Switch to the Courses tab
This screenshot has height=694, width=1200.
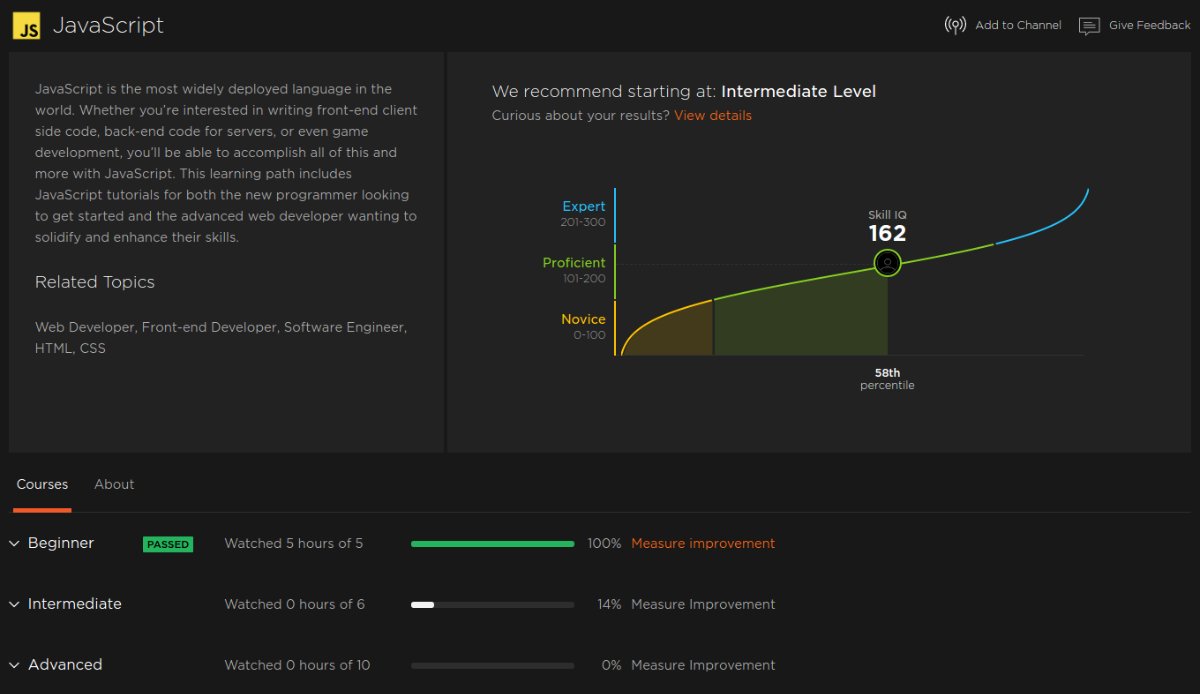click(x=42, y=484)
